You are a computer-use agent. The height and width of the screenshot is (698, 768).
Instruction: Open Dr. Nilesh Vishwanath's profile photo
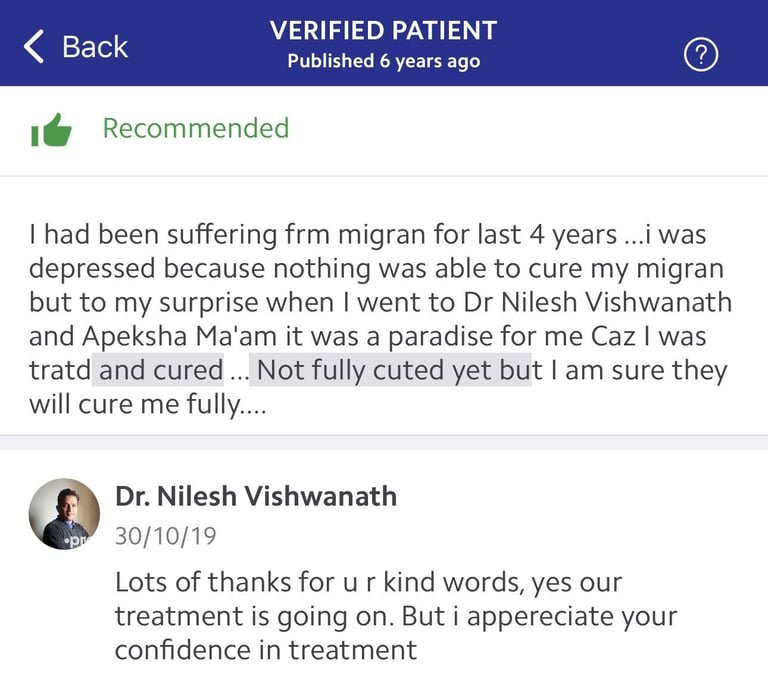[64, 514]
